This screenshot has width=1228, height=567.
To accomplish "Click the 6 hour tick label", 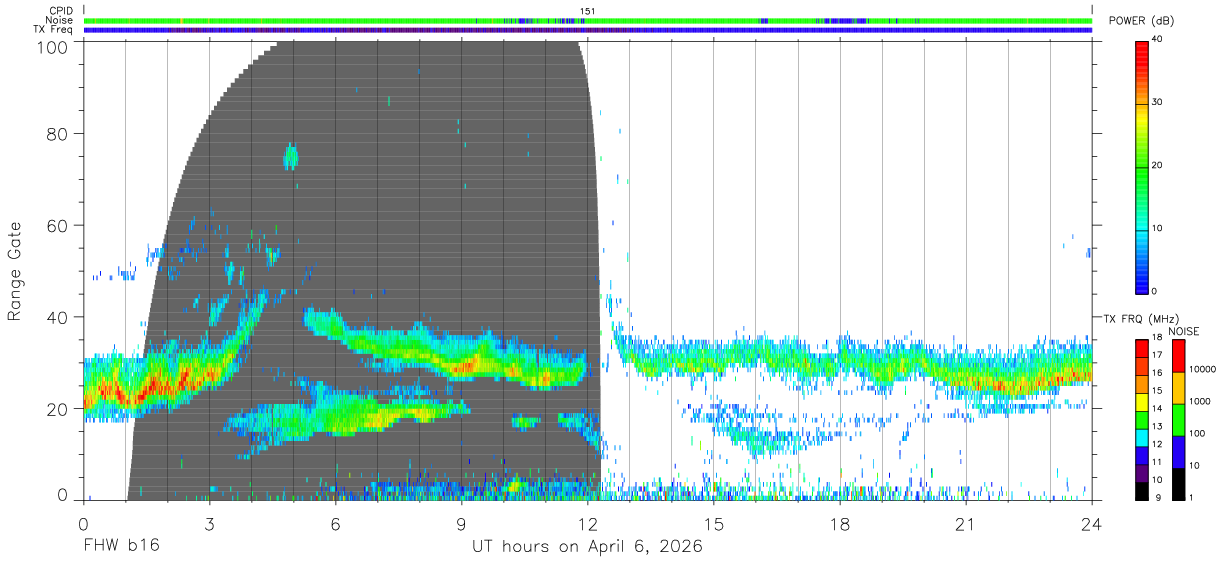I will [335, 524].
